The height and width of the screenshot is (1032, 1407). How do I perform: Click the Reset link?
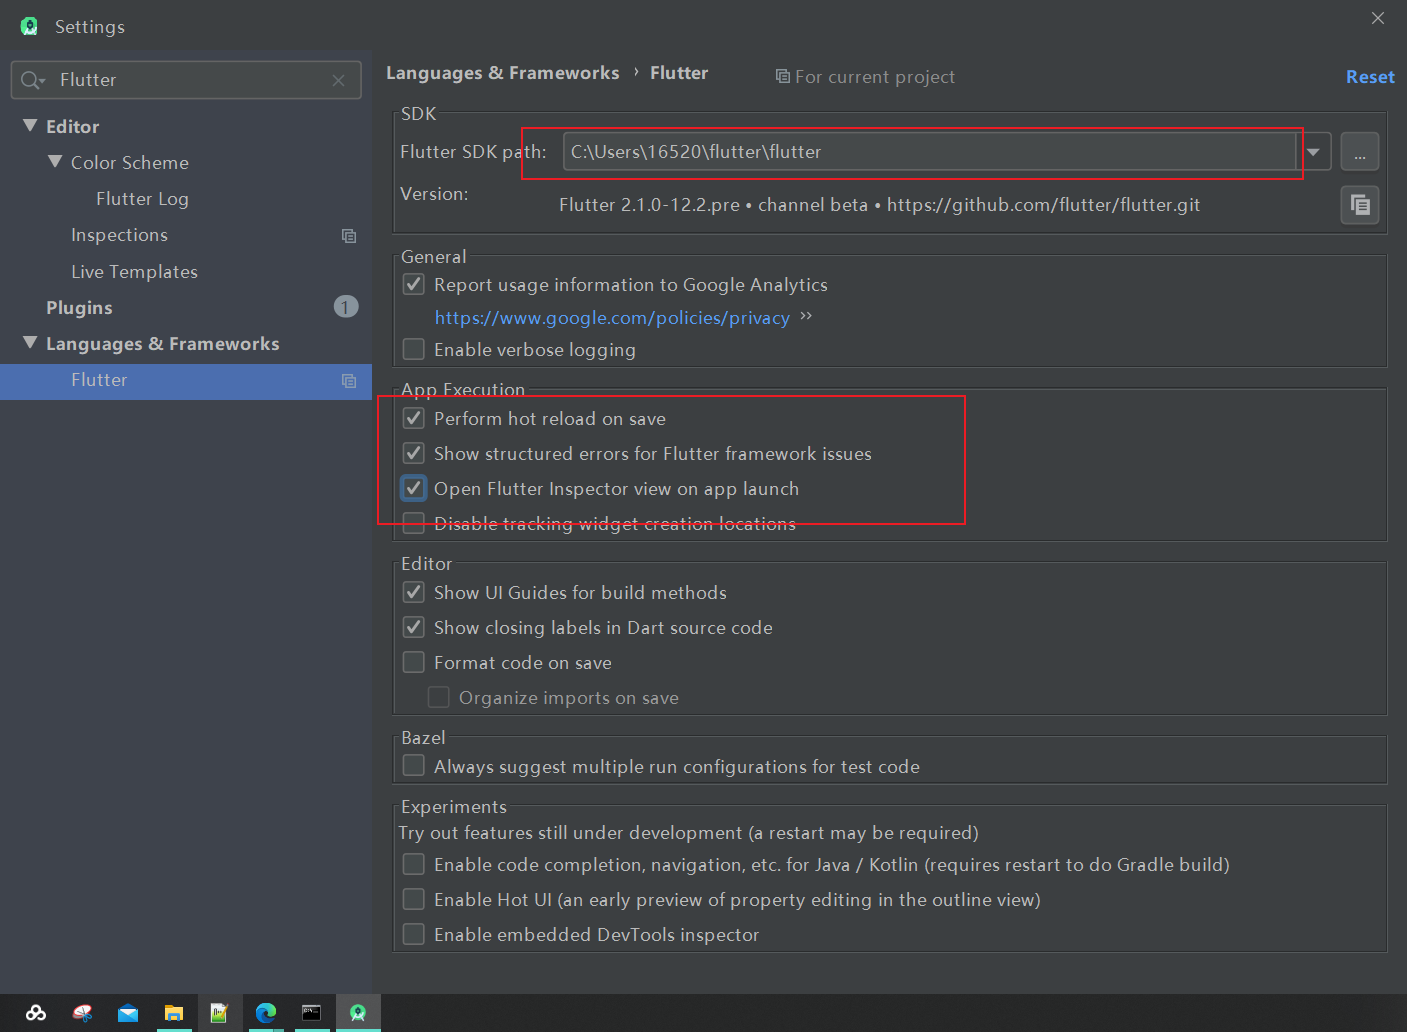pos(1370,77)
